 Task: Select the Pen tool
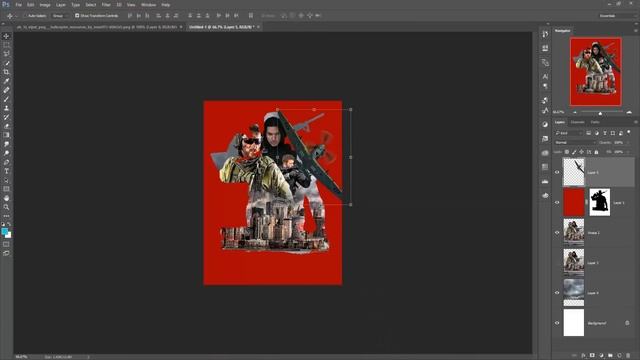tap(6, 162)
